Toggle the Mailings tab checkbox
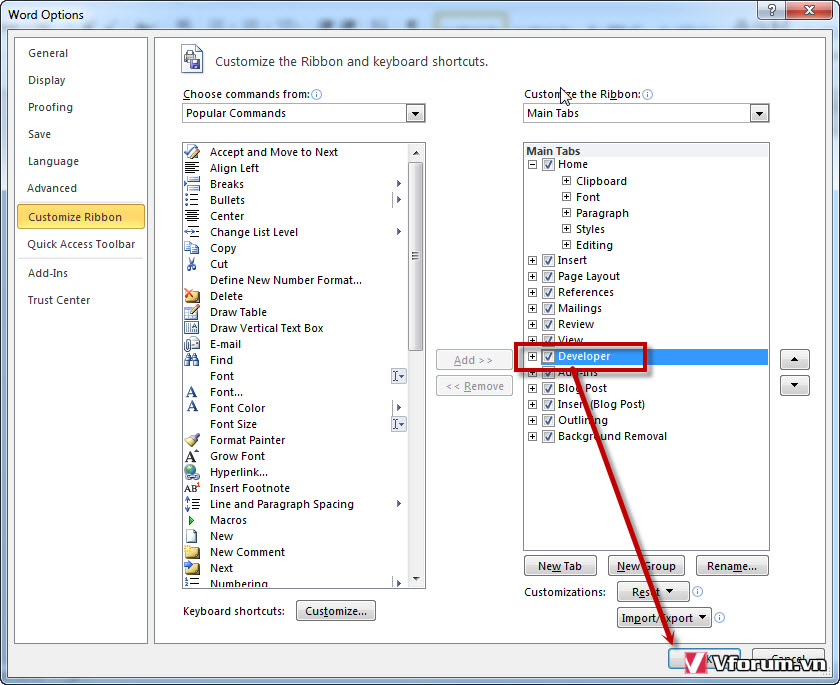 [548, 308]
